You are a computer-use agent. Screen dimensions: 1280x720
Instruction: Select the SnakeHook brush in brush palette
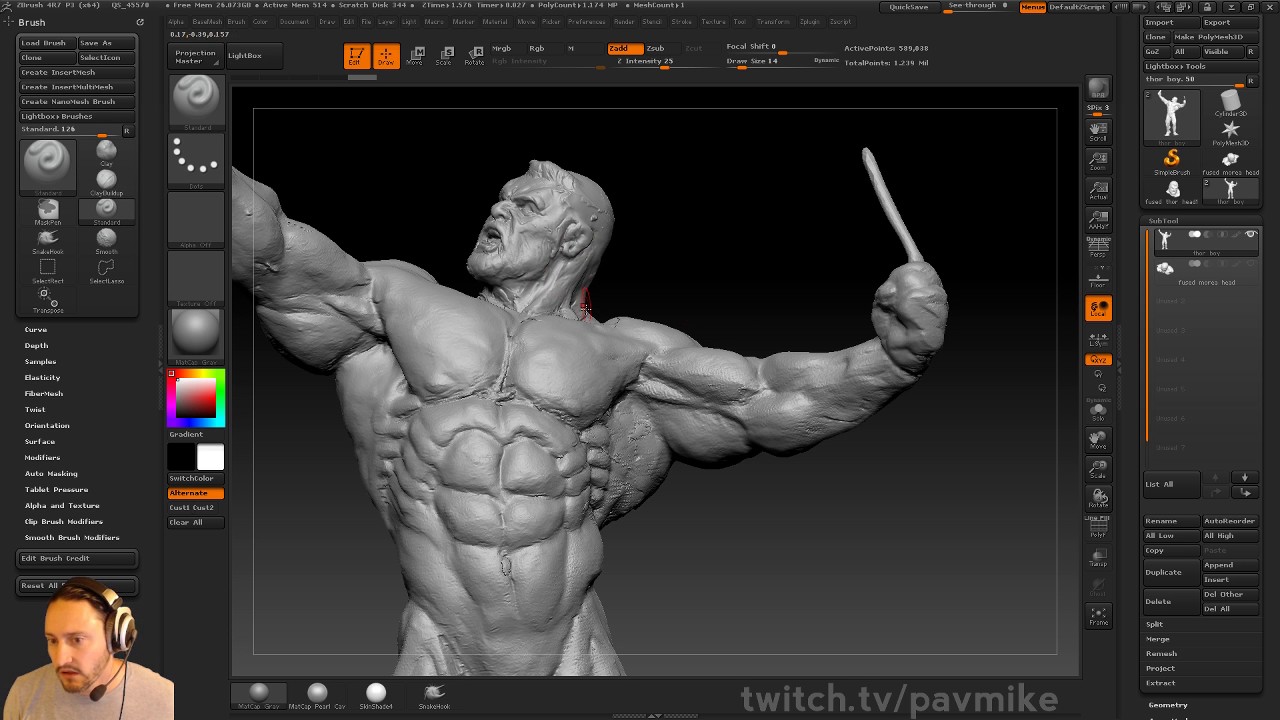pos(47,240)
